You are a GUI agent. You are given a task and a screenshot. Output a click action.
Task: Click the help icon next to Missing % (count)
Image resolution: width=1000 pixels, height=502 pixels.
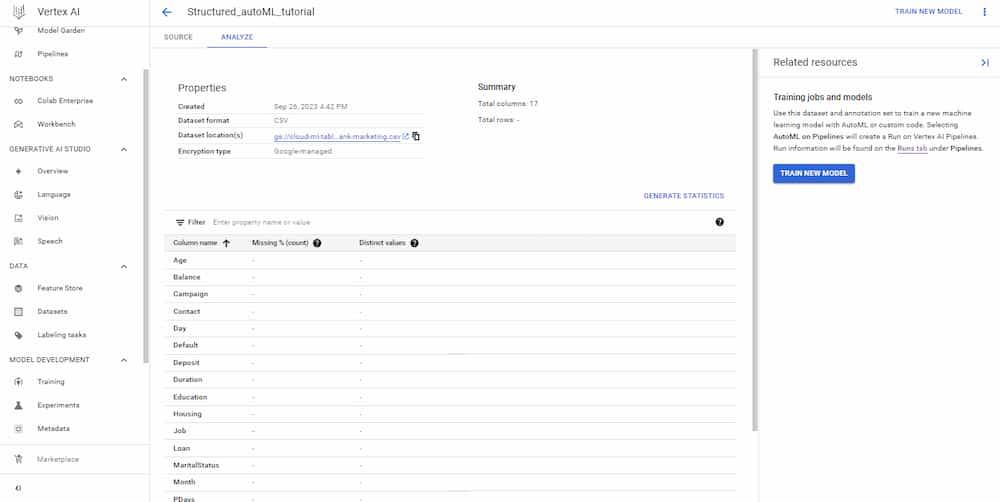[x=317, y=243]
